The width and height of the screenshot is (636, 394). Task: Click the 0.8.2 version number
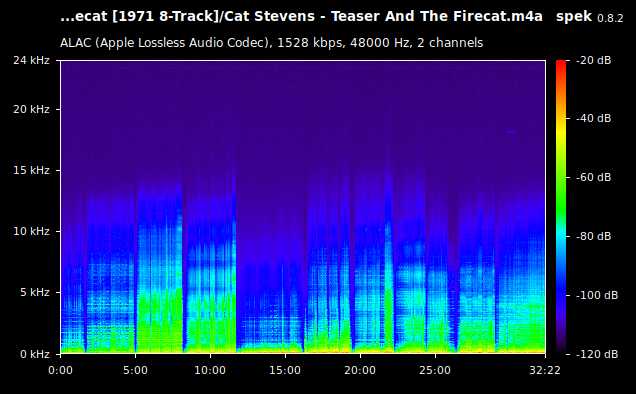610,19
